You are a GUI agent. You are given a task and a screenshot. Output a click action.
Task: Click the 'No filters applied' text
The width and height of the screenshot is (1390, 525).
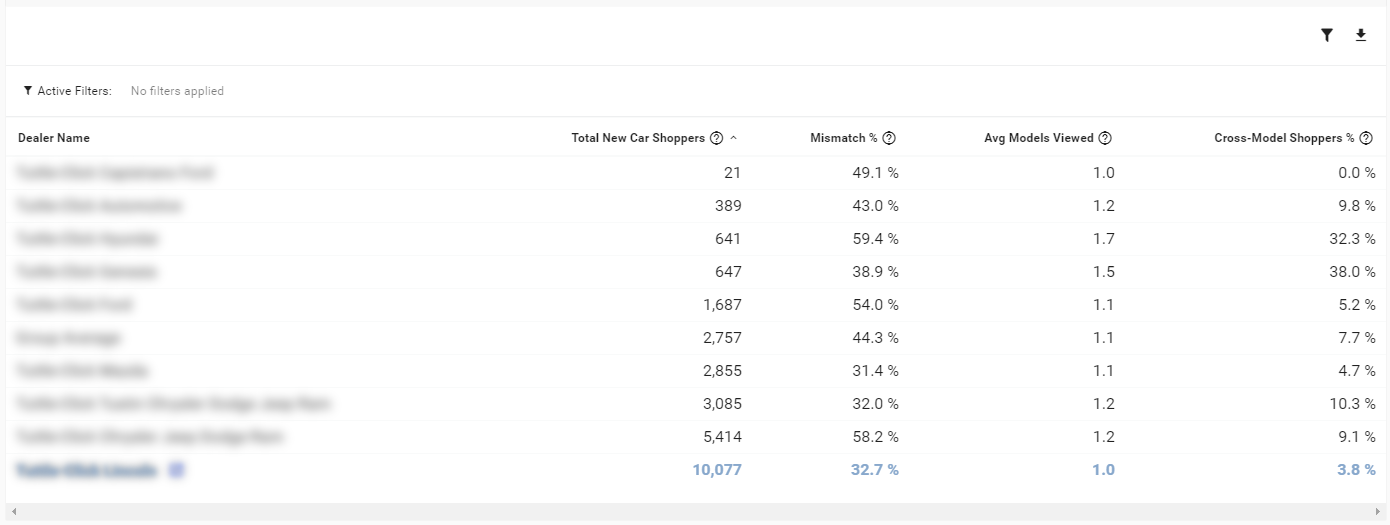(x=177, y=91)
